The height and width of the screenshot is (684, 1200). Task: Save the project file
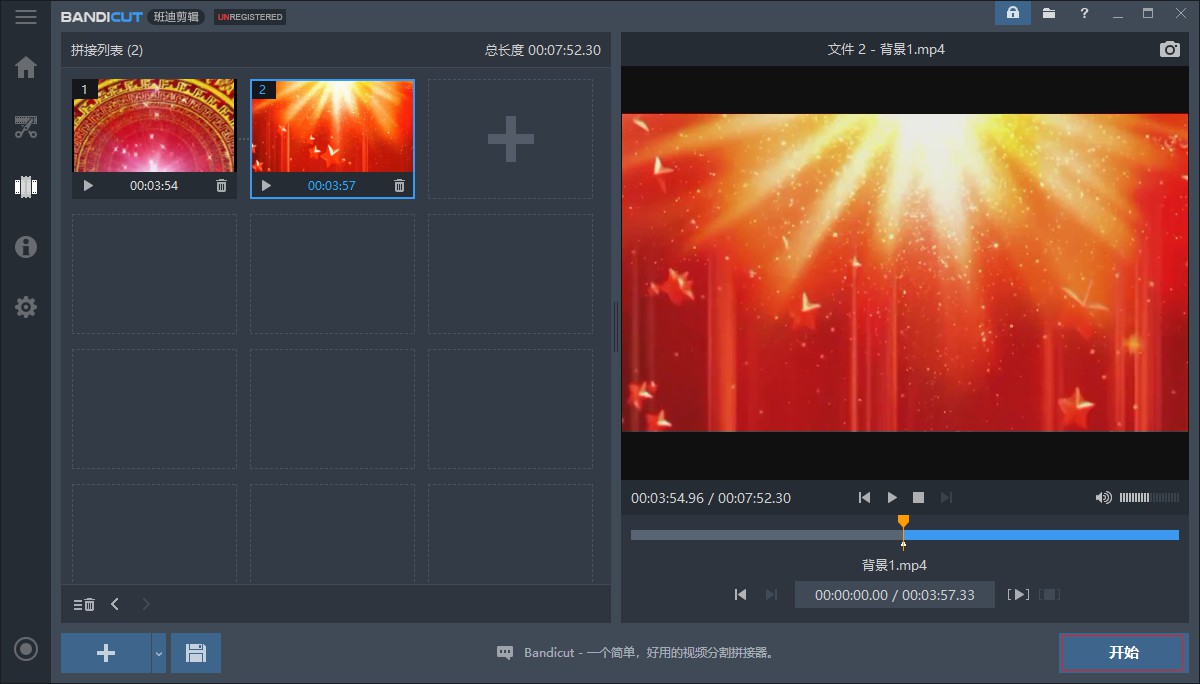click(x=196, y=653)
